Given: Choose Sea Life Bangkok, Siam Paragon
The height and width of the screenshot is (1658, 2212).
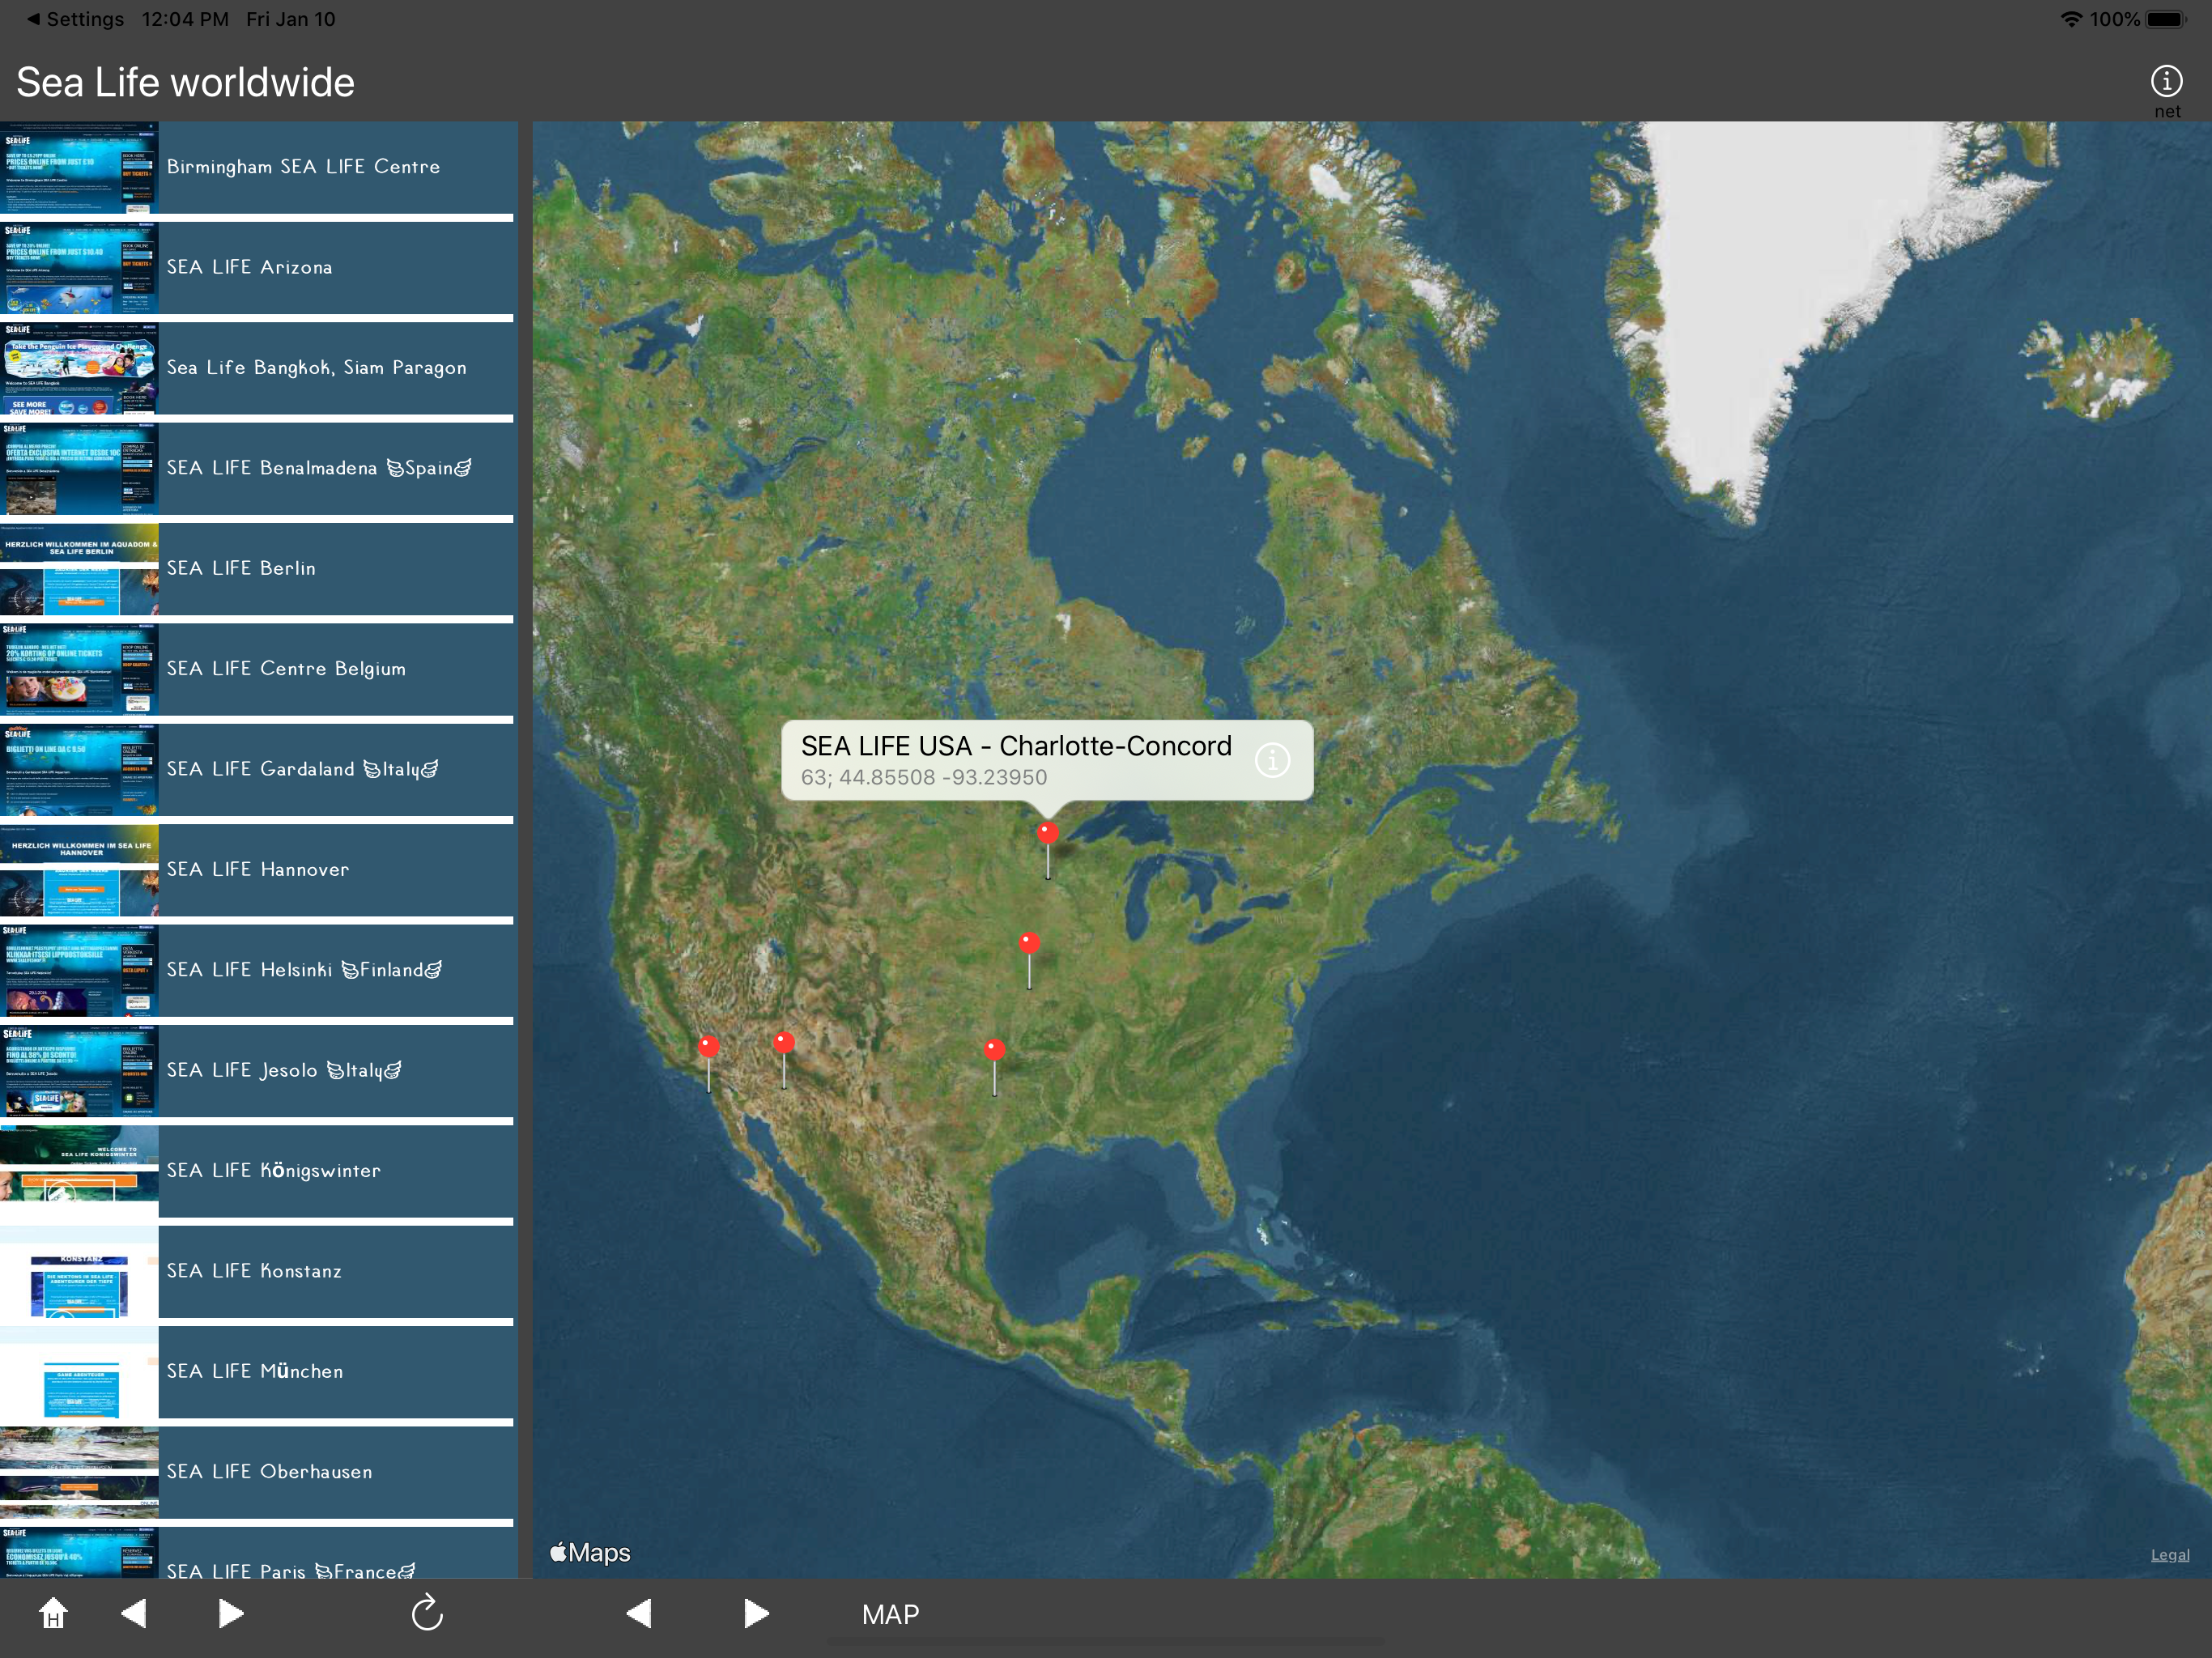Looking at the screenshot, I should coord(257,368).
